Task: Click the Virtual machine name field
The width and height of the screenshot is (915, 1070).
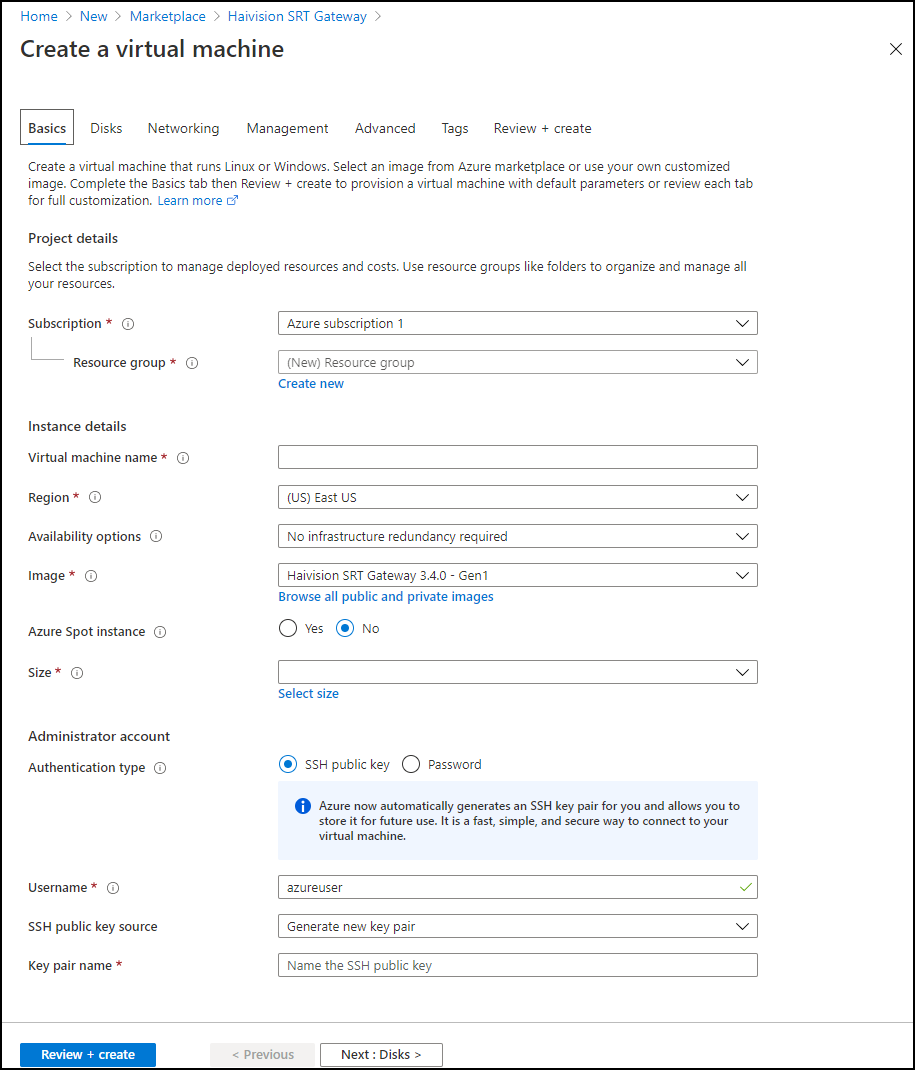Action: point(517,457)
